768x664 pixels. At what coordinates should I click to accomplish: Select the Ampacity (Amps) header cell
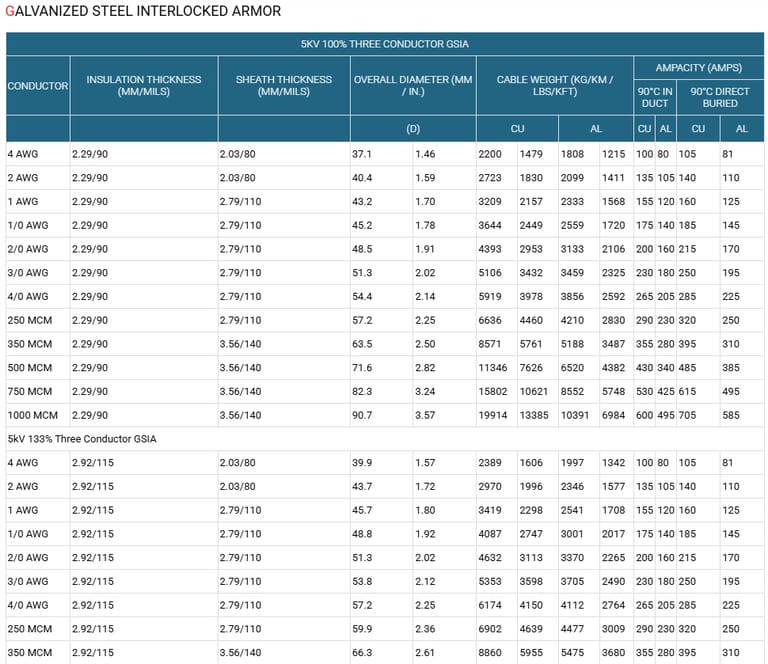(x=698, y=68)
